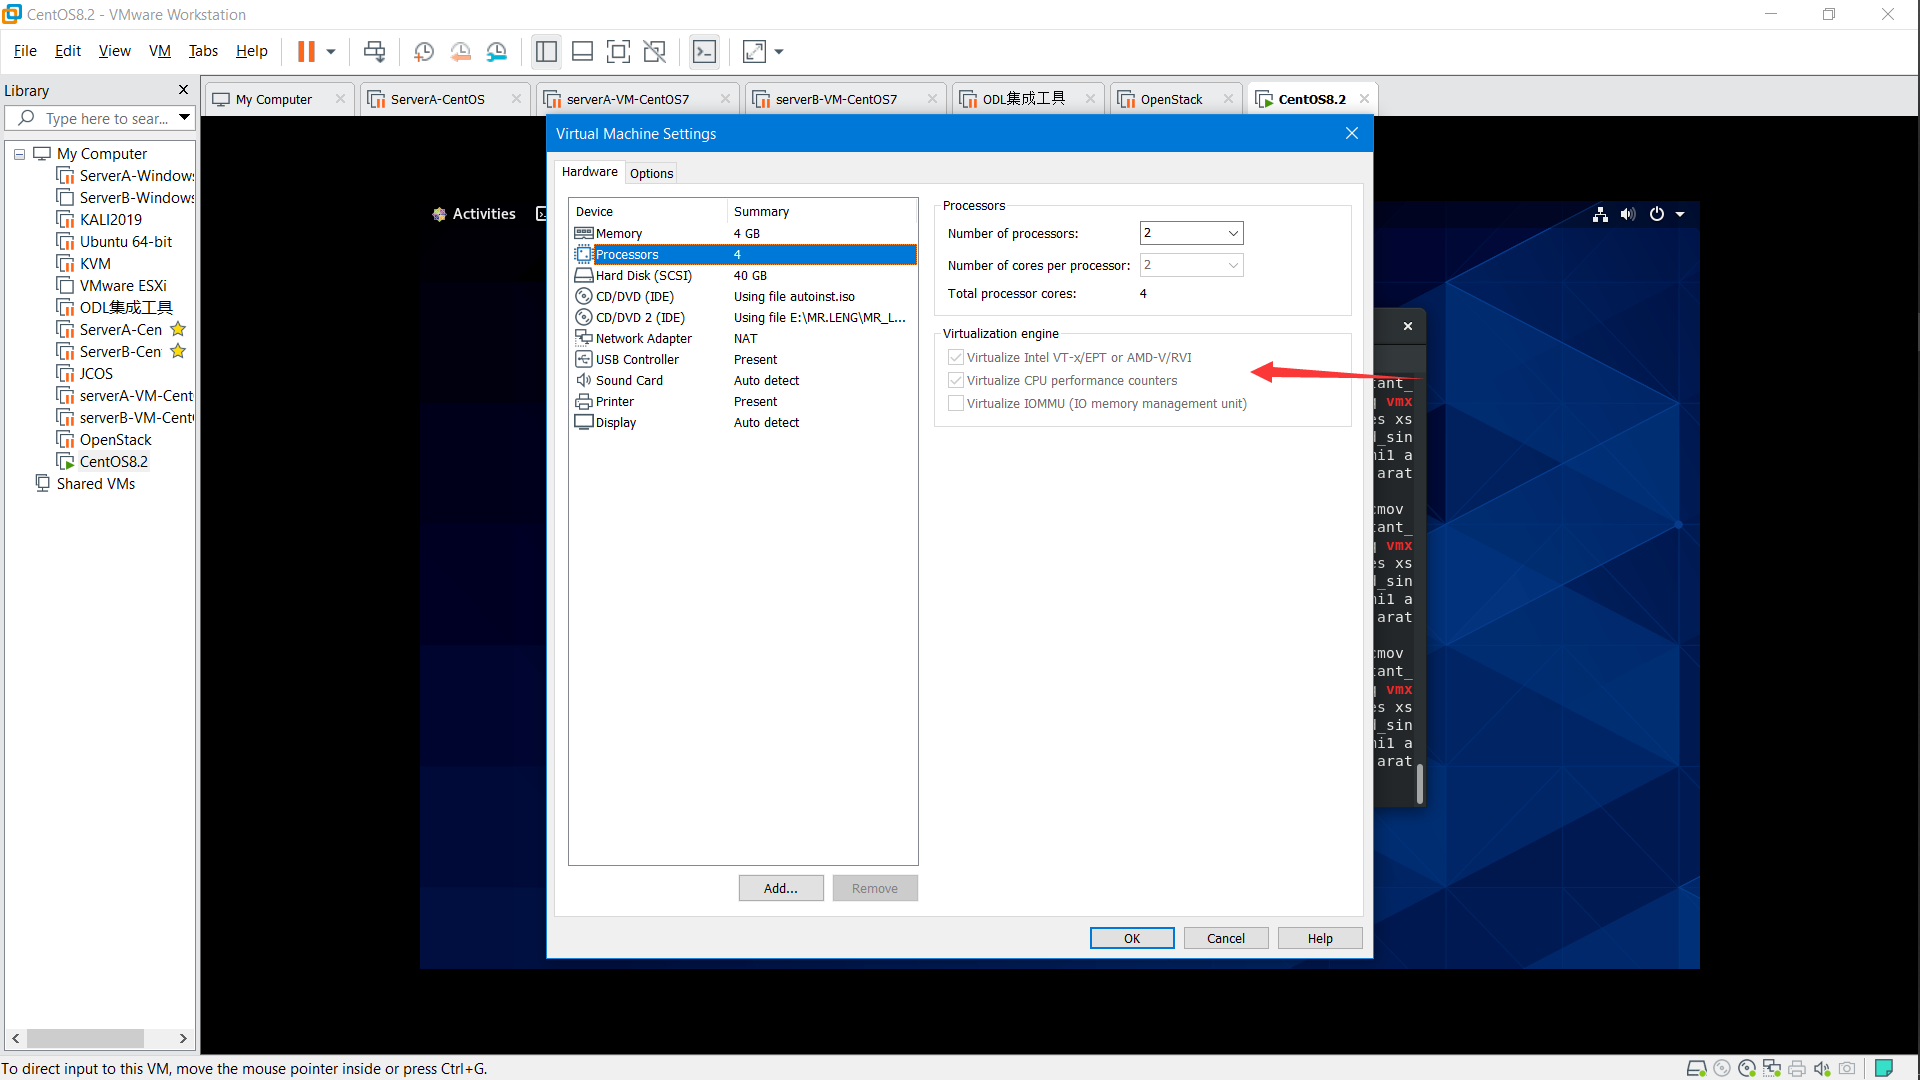Switch to the Hardware tab
Screen dimensions: 1920x1080
589,171
